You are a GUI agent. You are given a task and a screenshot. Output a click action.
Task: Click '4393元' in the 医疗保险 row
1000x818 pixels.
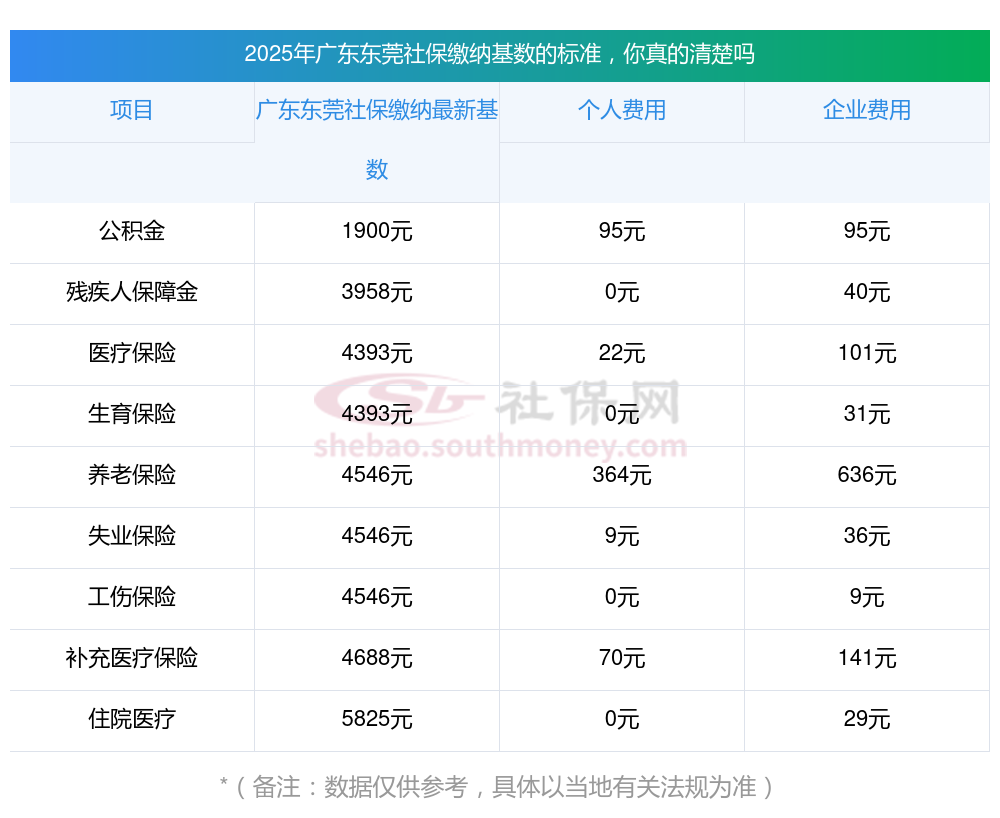coord(377,353)
